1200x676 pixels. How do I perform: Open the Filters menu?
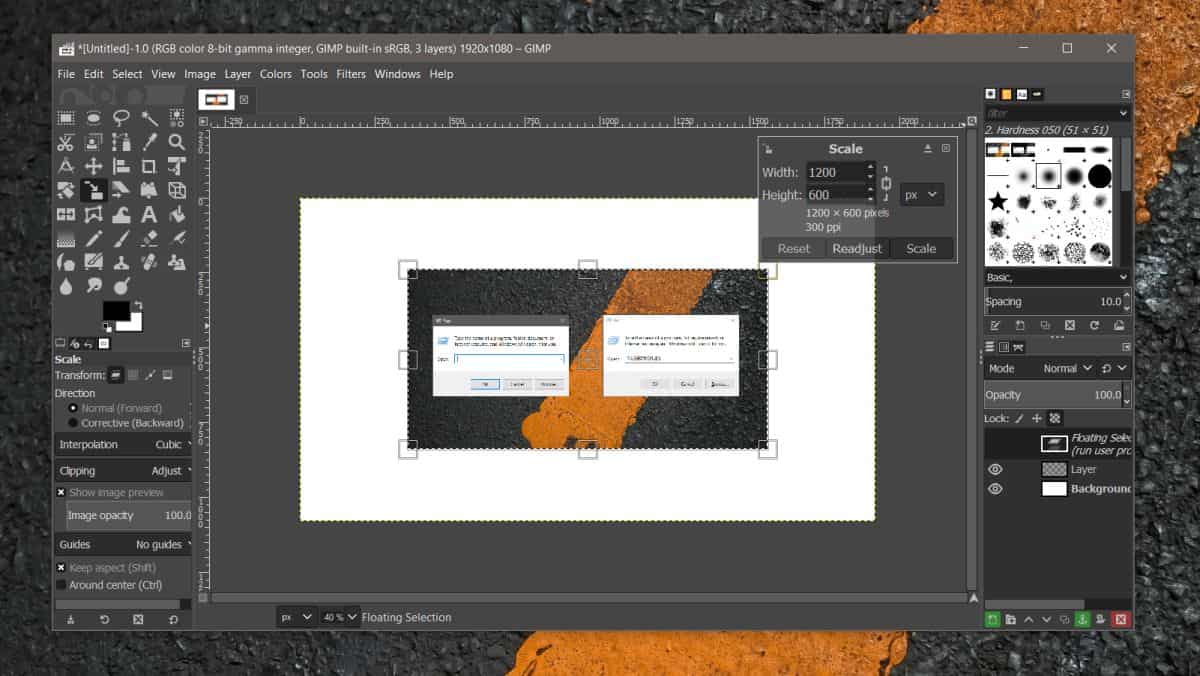click(x=351, y=74)
